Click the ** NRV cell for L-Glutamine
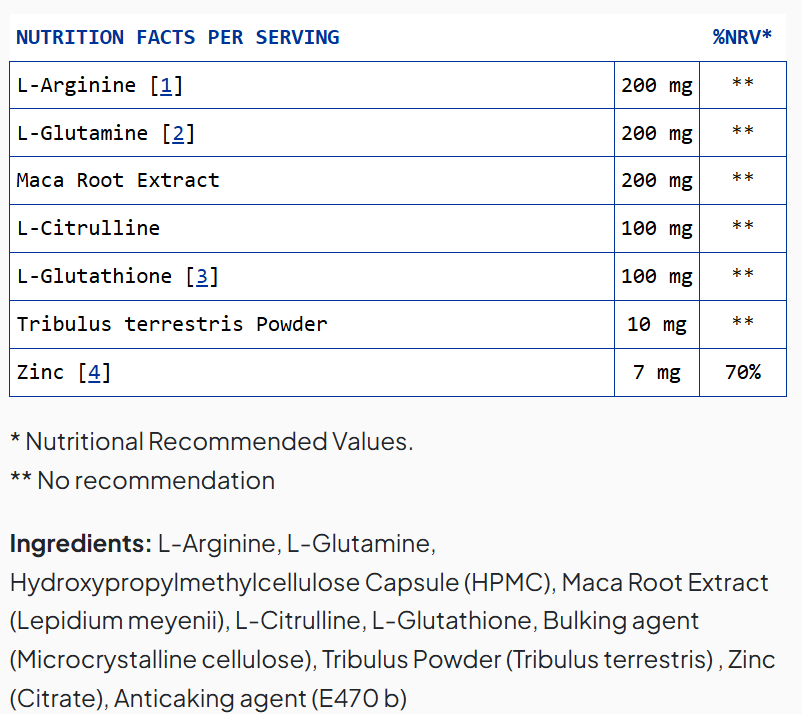The image size is (802, 714). (742, 134)
